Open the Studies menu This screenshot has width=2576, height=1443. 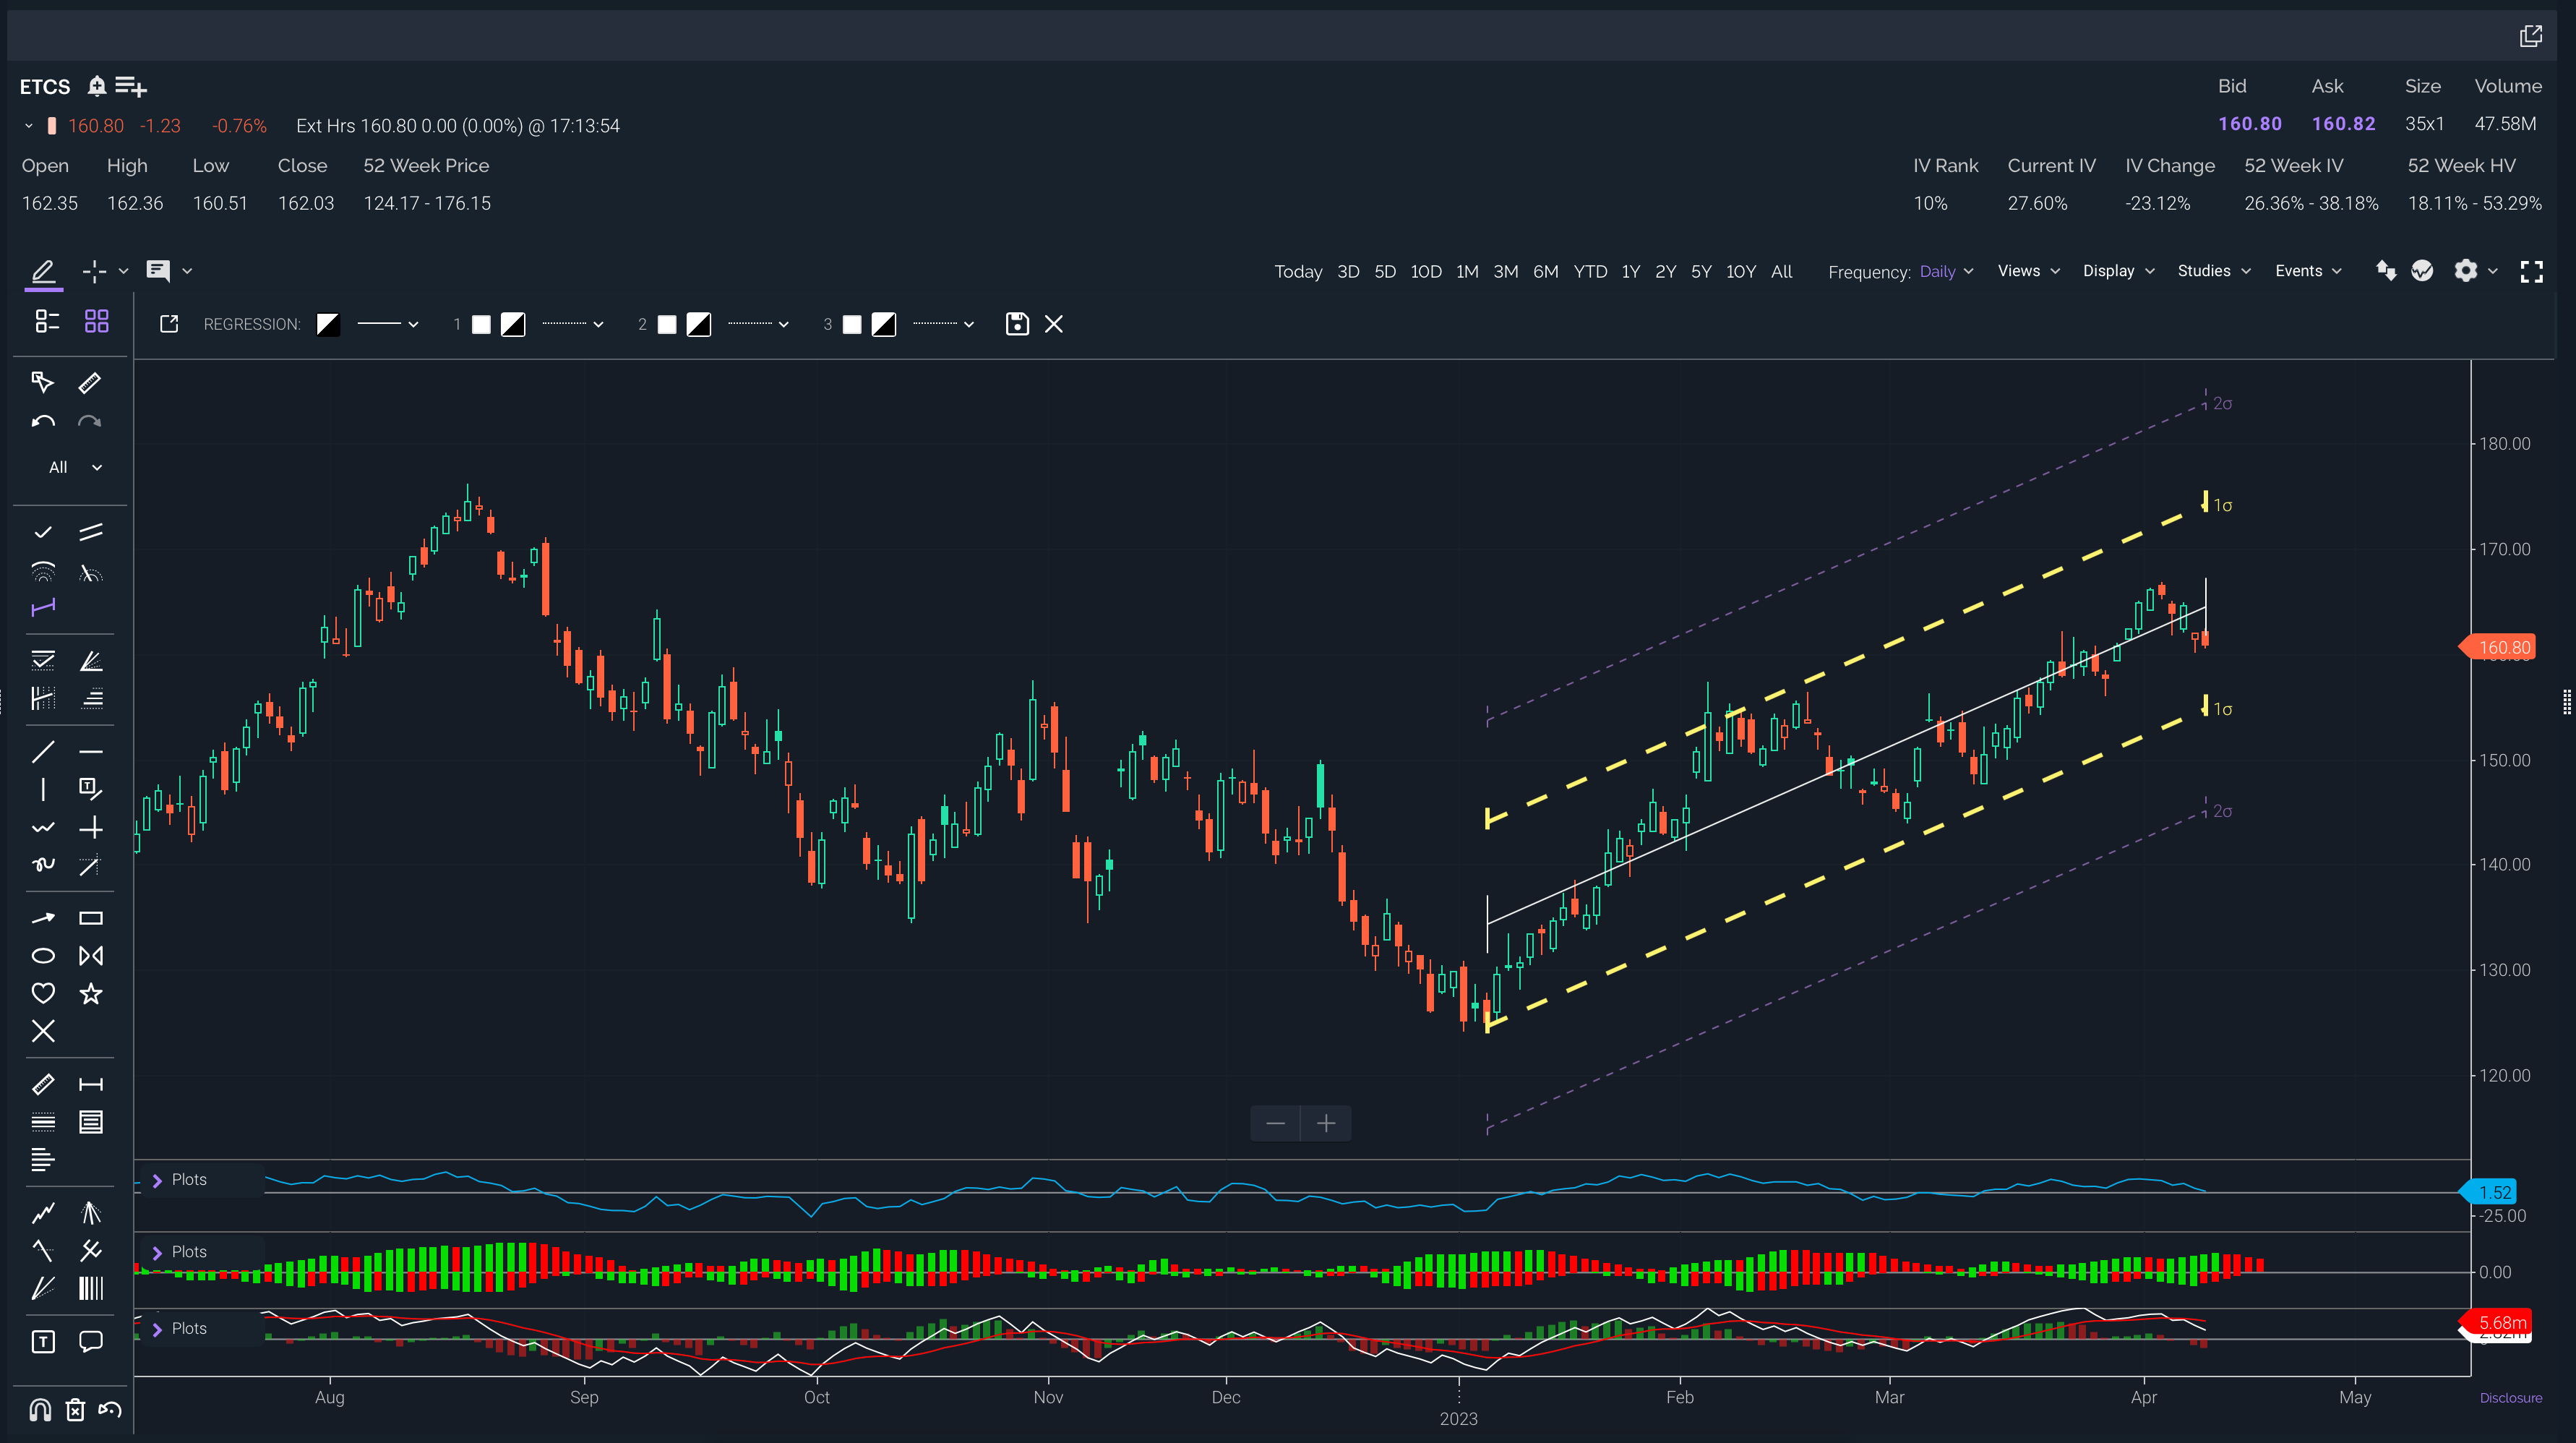[2213, 271]
